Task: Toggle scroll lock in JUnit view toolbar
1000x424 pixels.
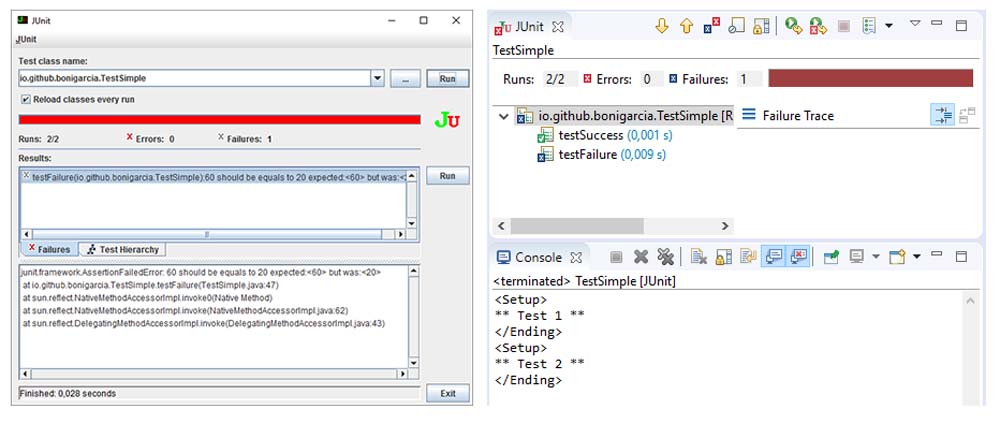Action: (761, 26)
